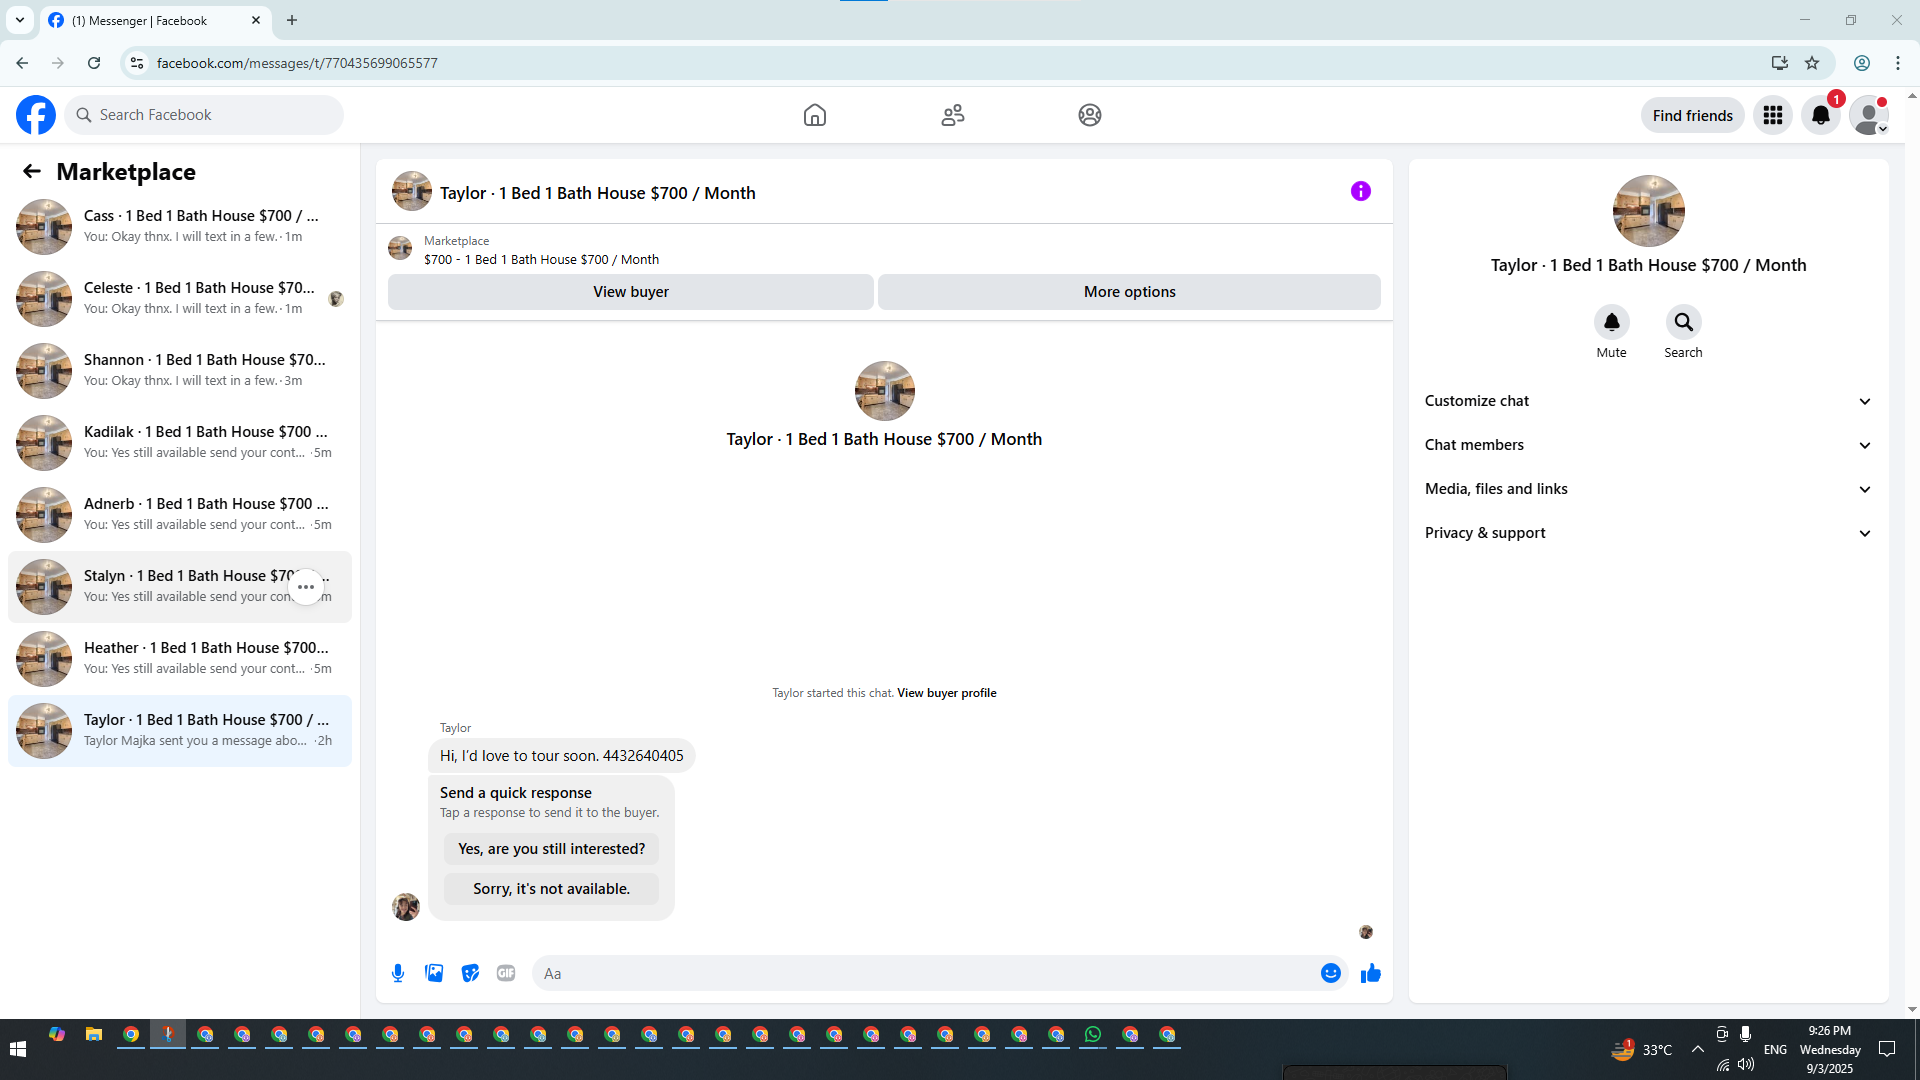Show hidden system tray icons
Image resolution: width=1920 pixels, height=1080 pixels.
point(1698,1049)
